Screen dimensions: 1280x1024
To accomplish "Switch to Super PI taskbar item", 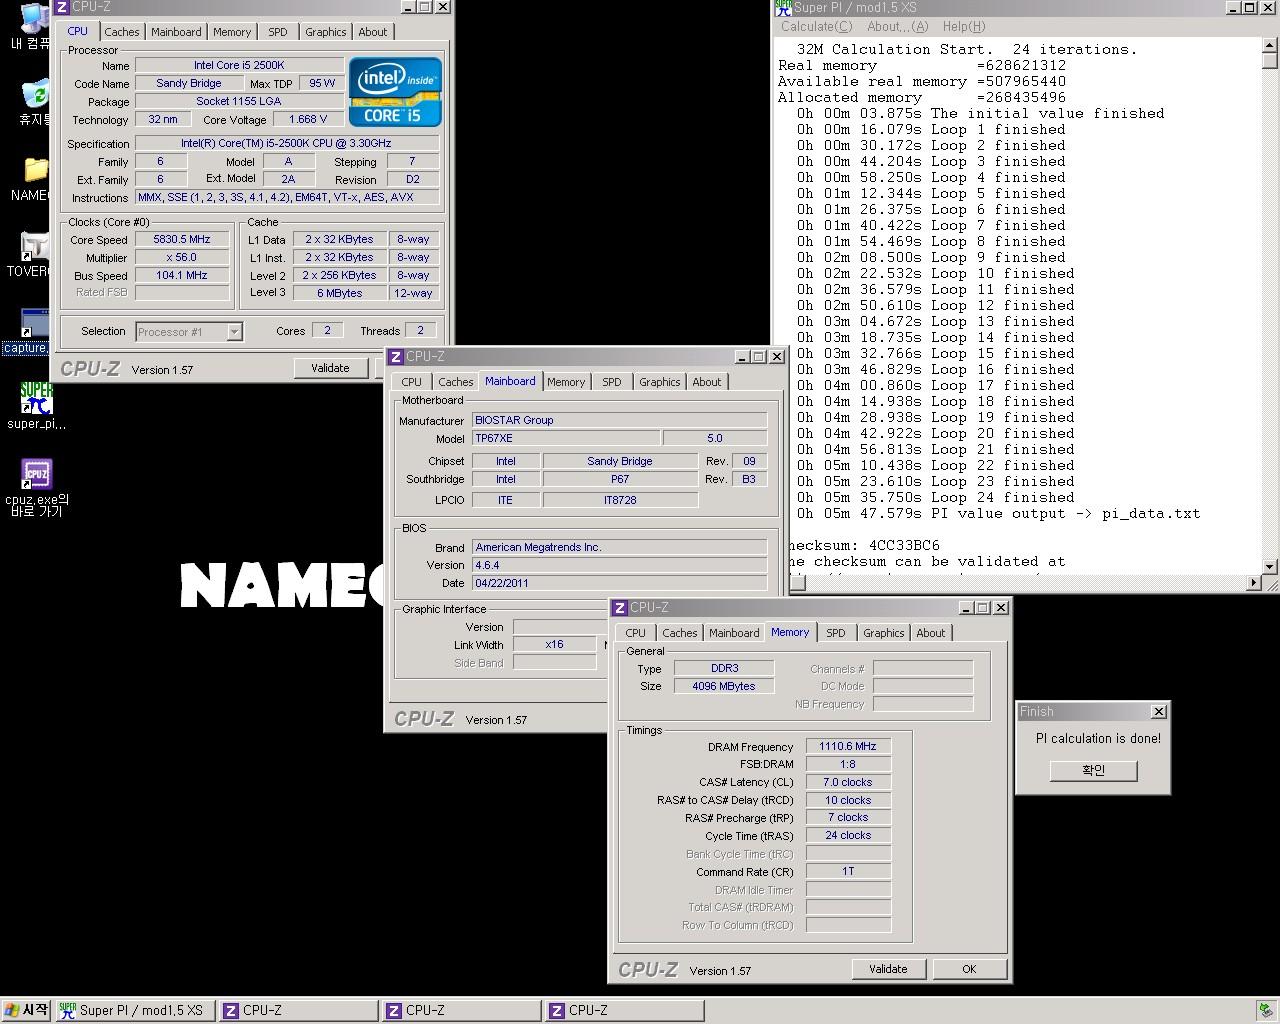I will pos(135,1010).
